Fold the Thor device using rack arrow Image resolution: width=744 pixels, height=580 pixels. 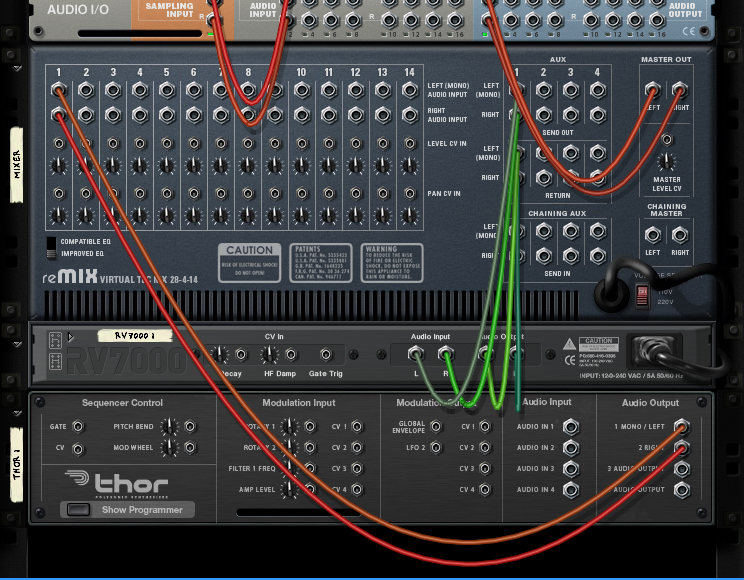tap(18, 413)
